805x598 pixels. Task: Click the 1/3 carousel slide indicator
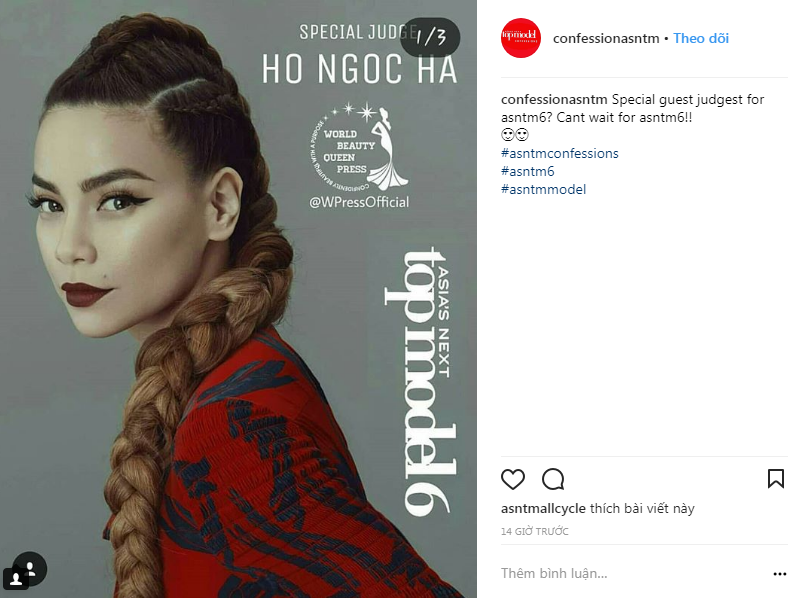430,37
